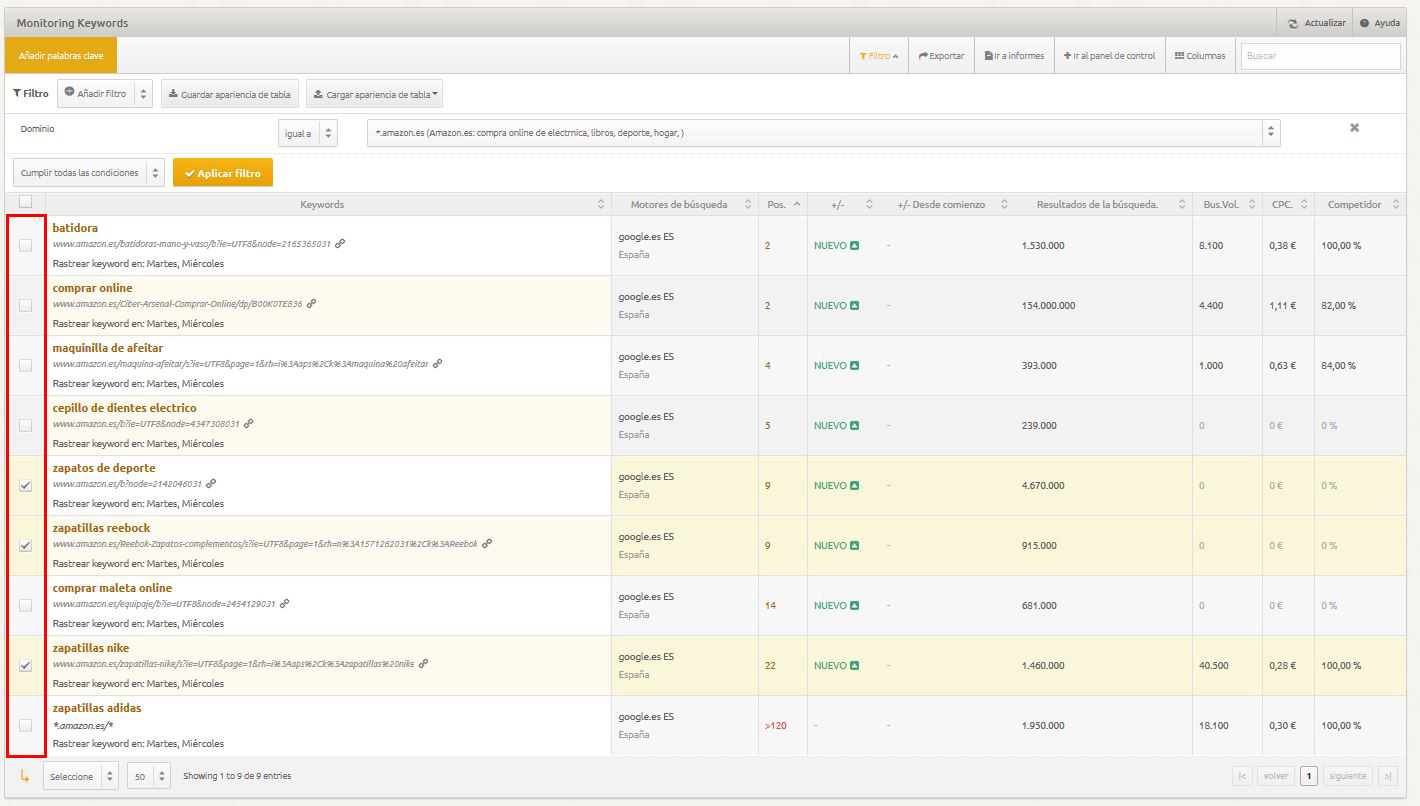Check the comprar online row checkbox

[x=26, y=305]
